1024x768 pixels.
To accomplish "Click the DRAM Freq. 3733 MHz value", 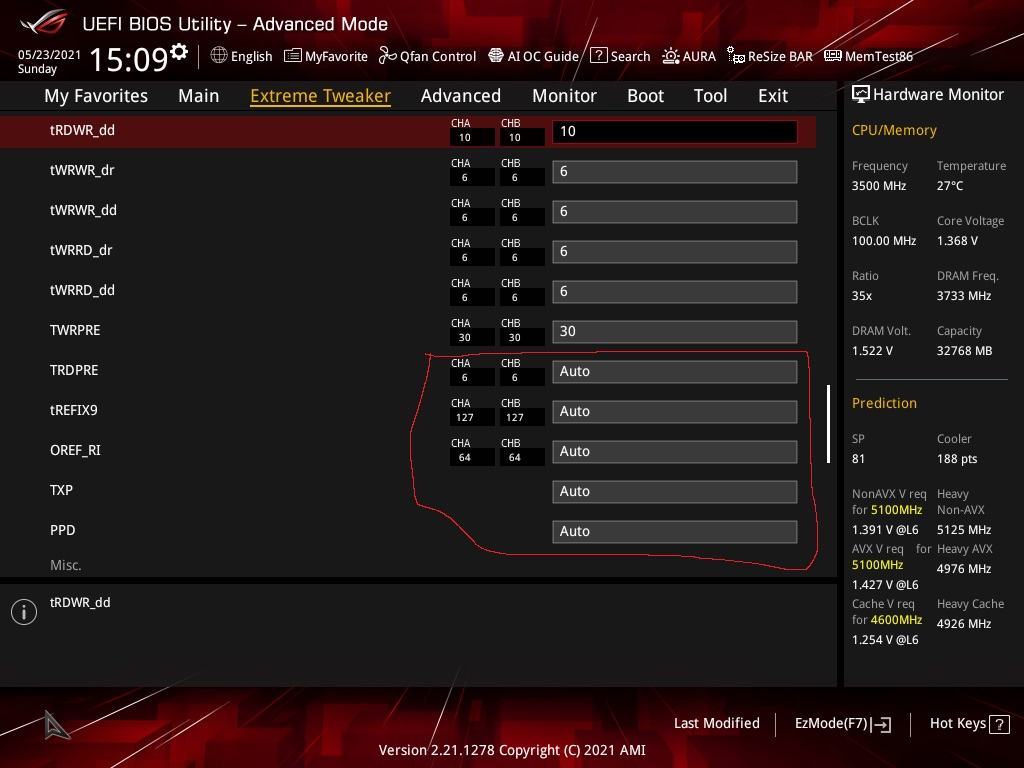I will pos(964,296).
